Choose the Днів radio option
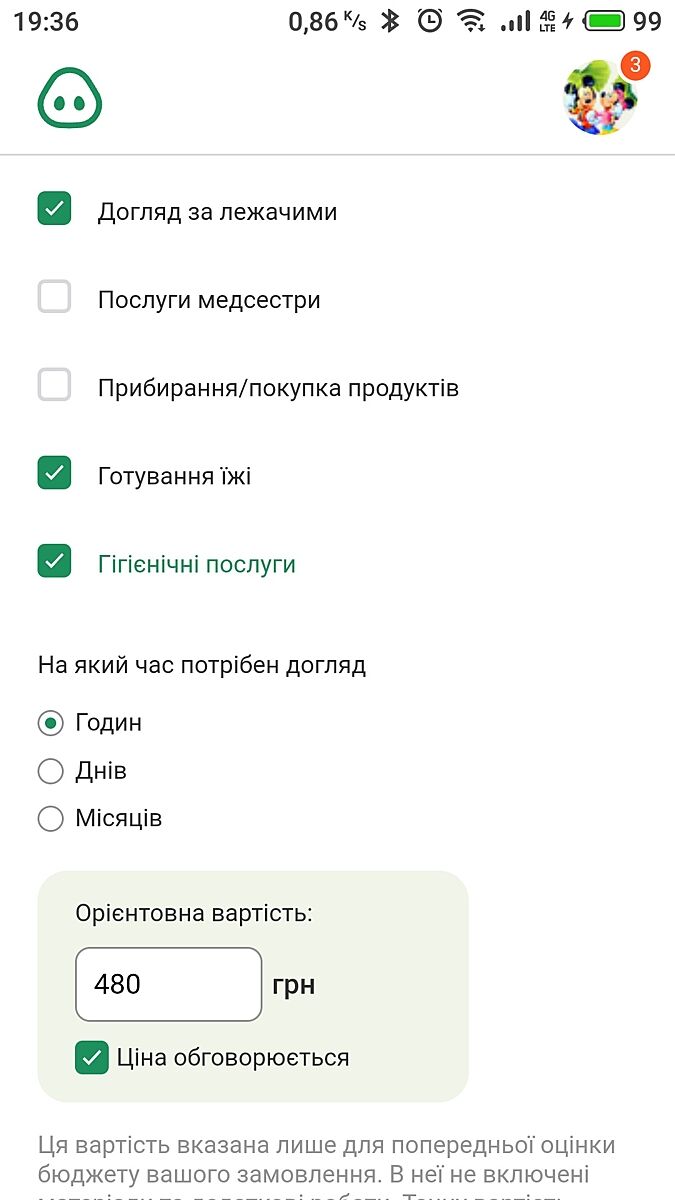 click(50, 771)
